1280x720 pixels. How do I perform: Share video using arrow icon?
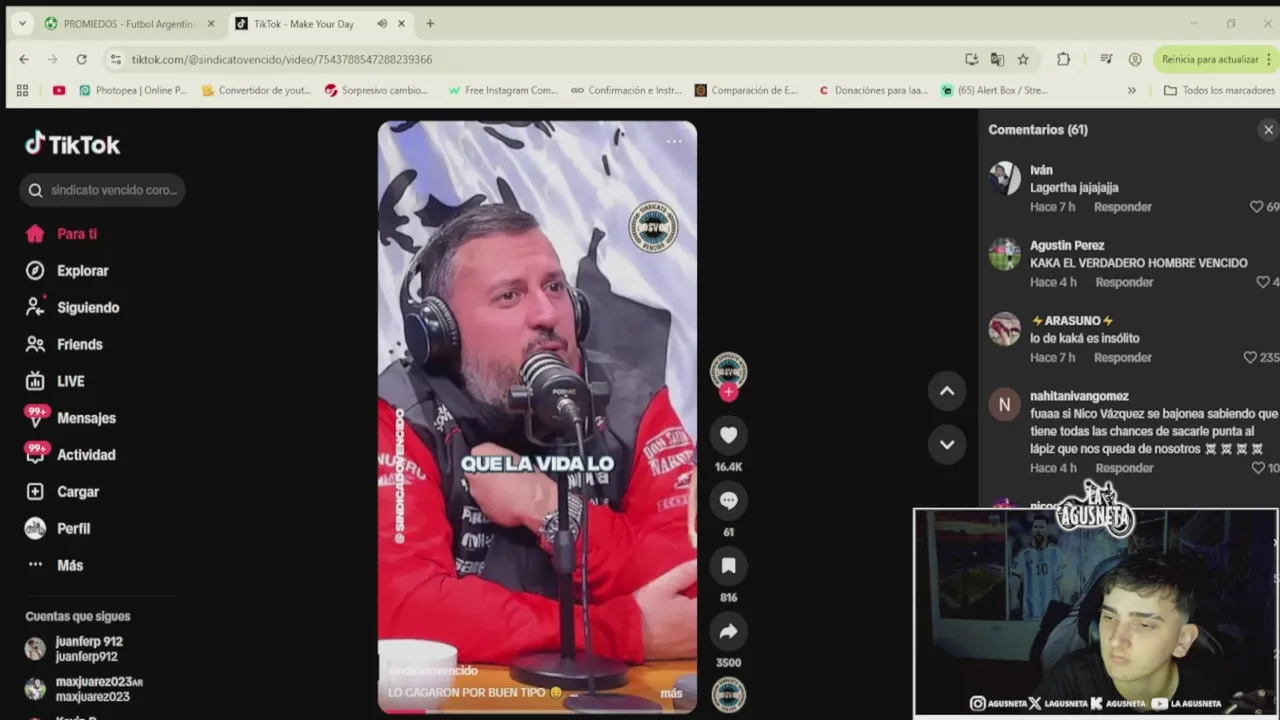point(728,631)
